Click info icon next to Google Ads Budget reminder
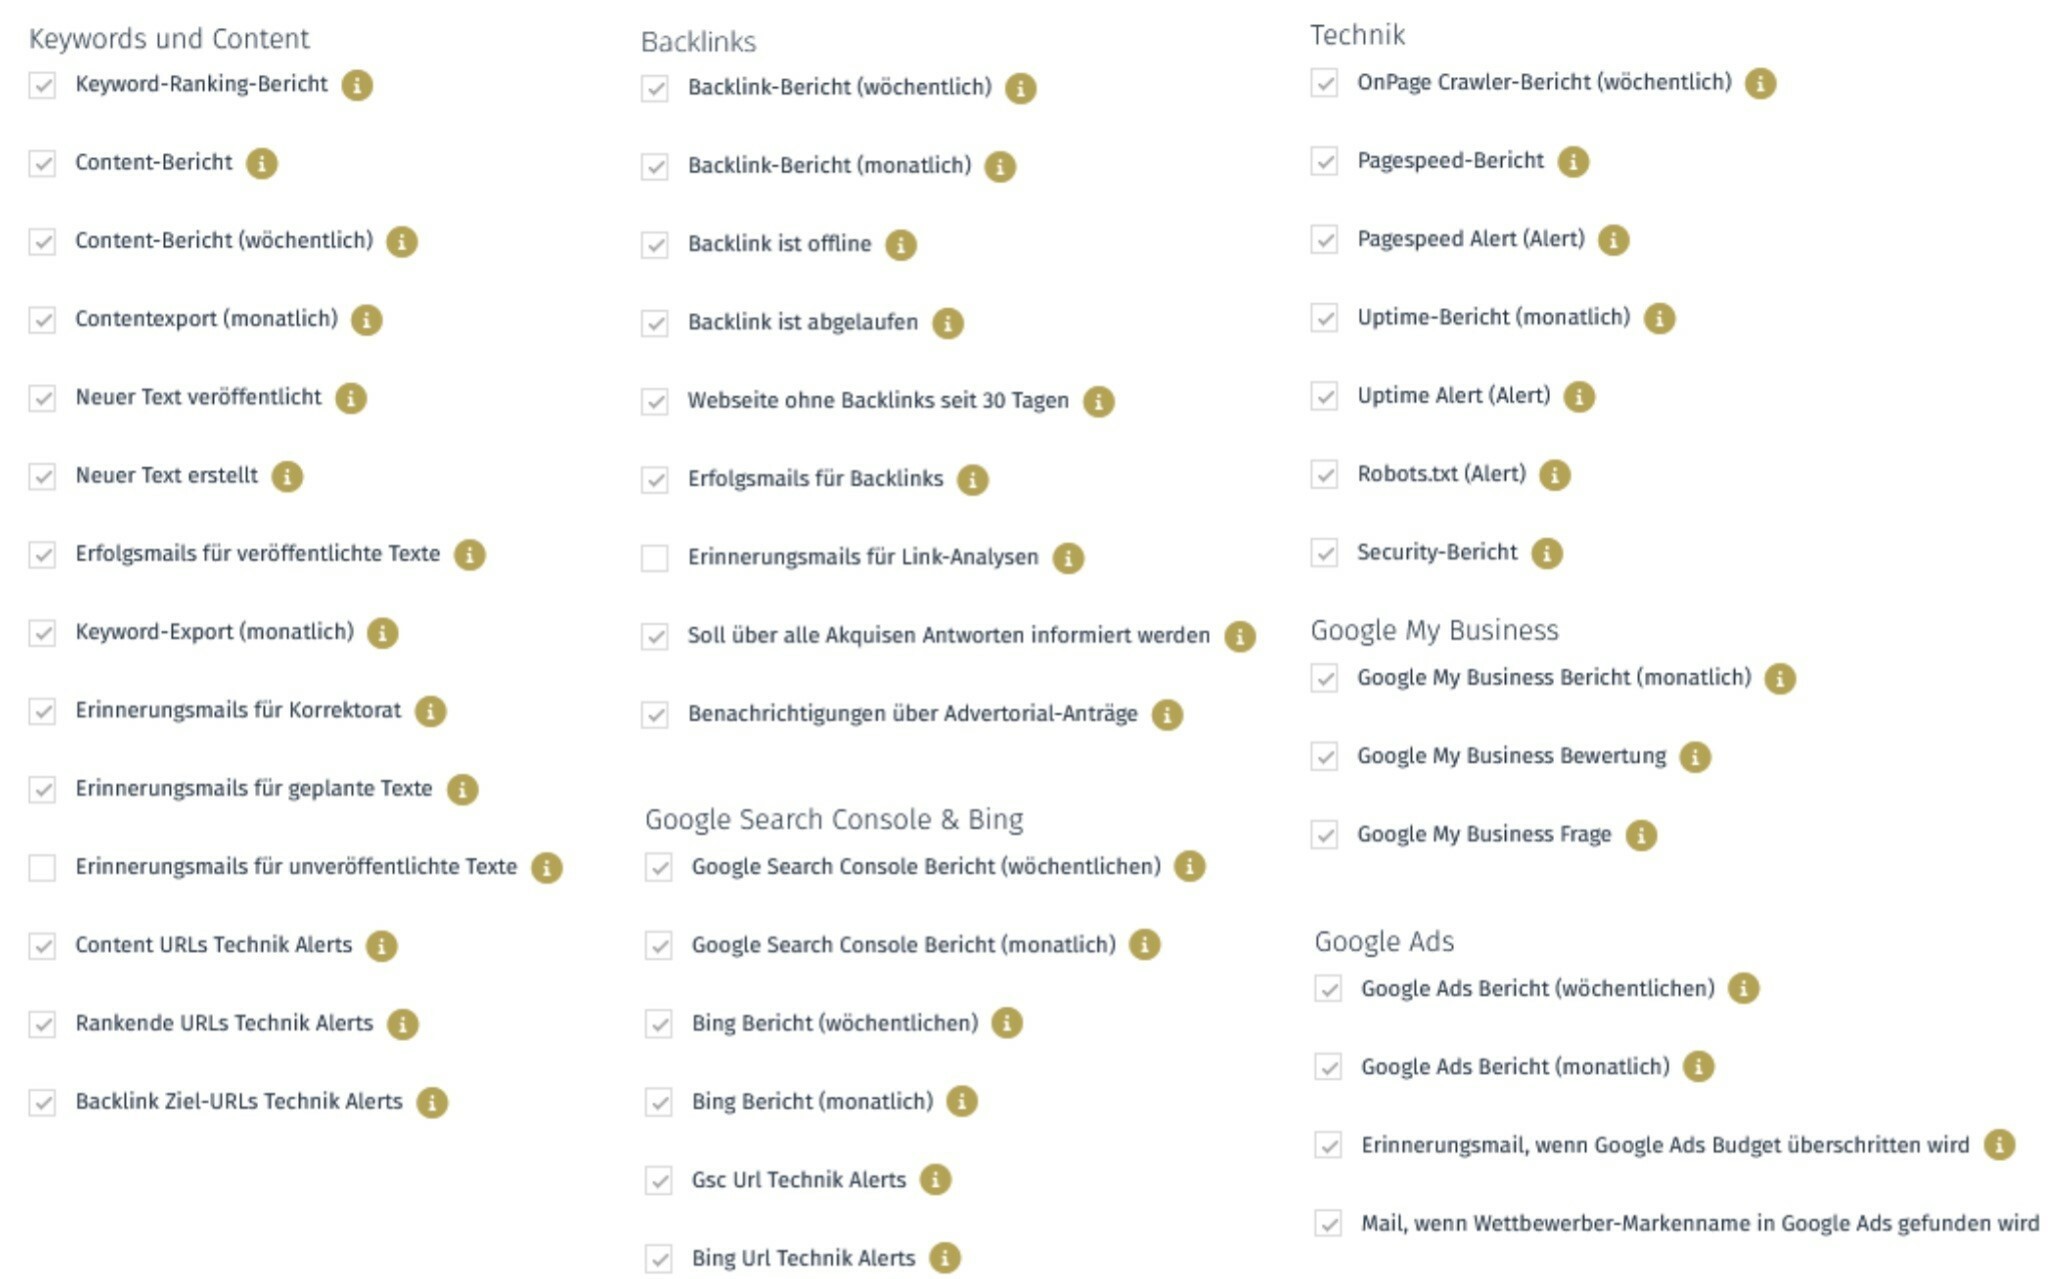 click(1999, 1145)
